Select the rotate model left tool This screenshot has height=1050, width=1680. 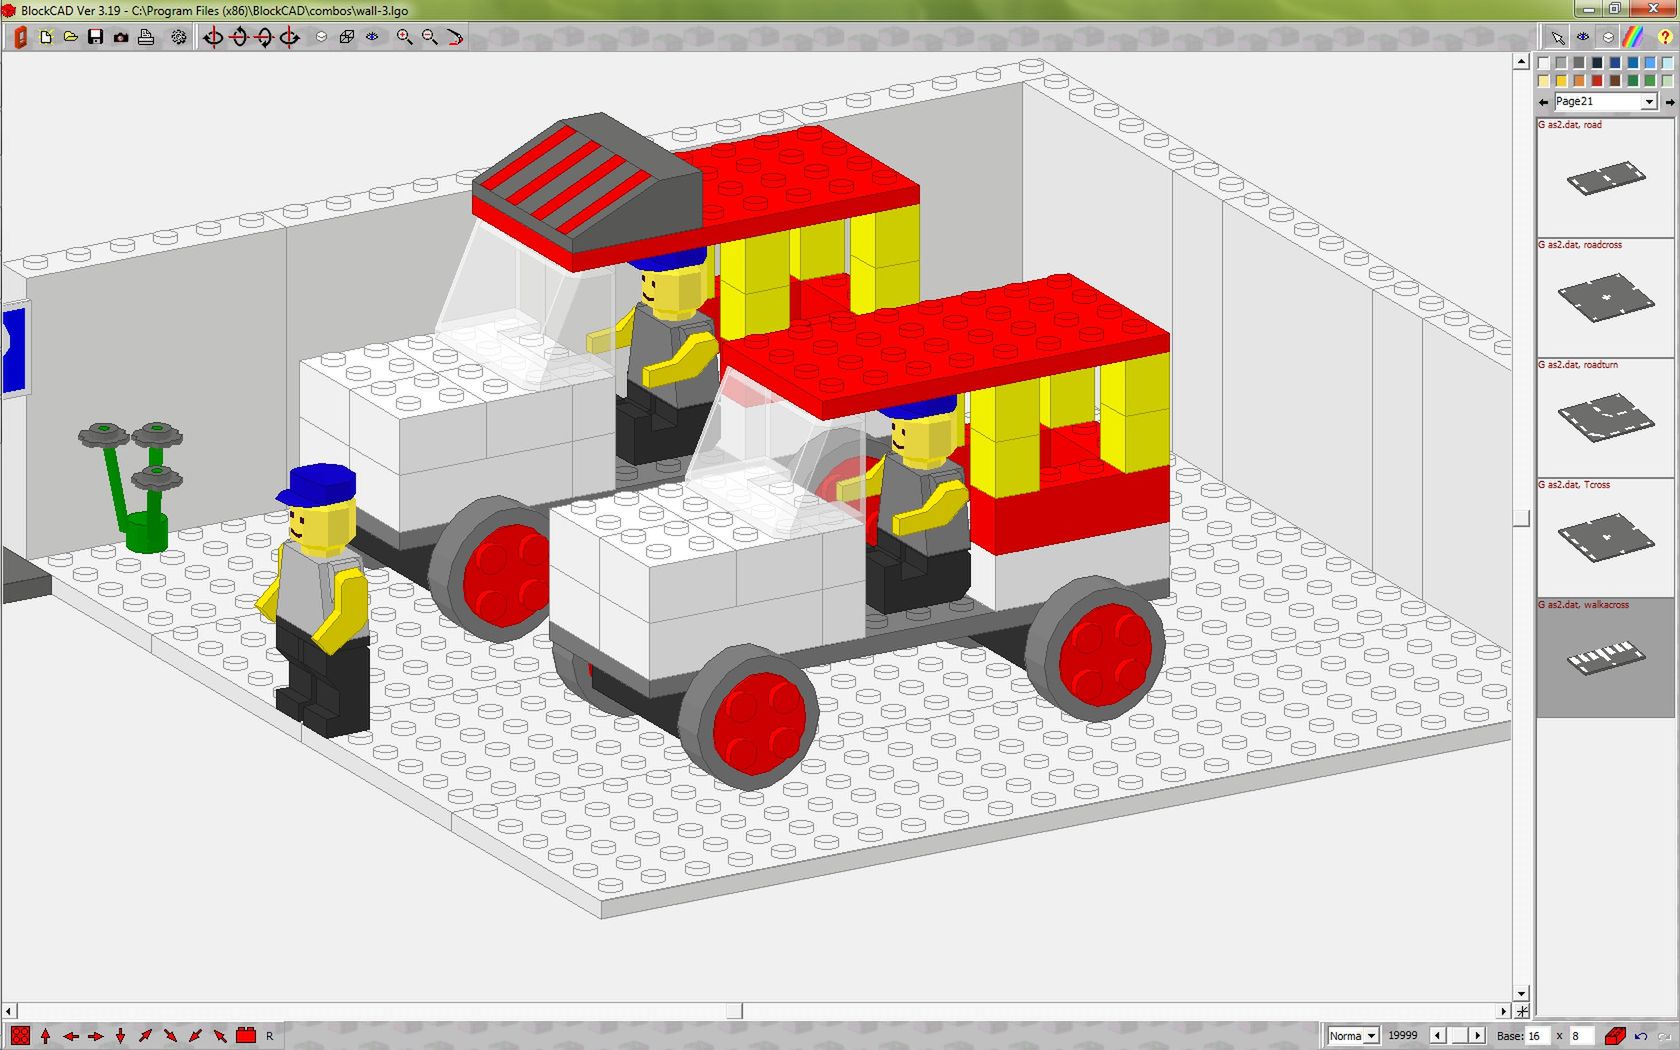(x=214, y=37)
